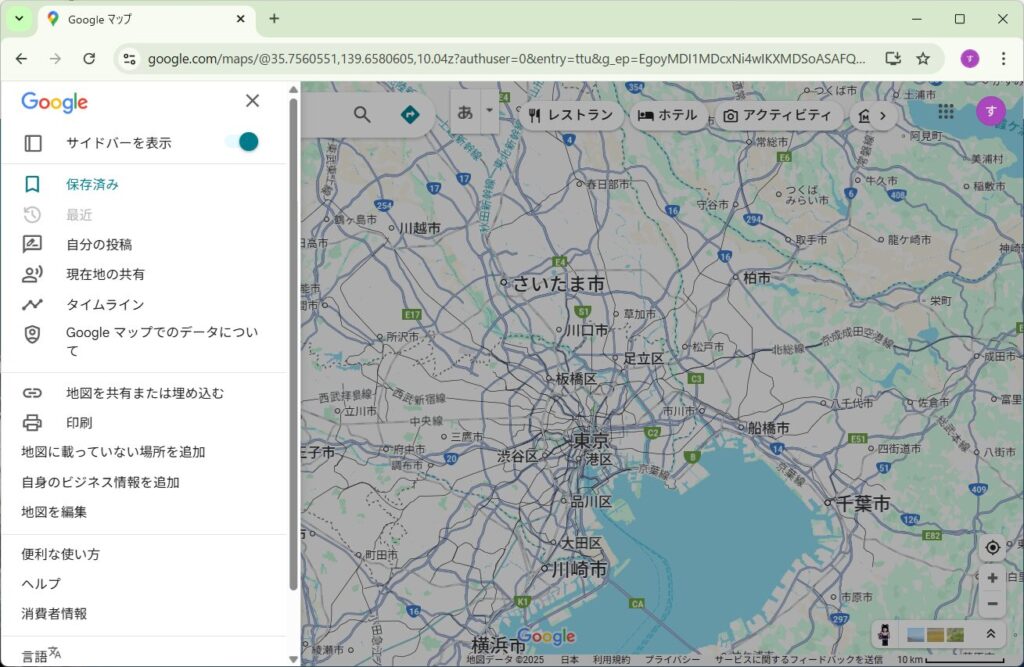1024x667 pixels.
Task: Close the Google Maps side menu
Action: point(252,101)
